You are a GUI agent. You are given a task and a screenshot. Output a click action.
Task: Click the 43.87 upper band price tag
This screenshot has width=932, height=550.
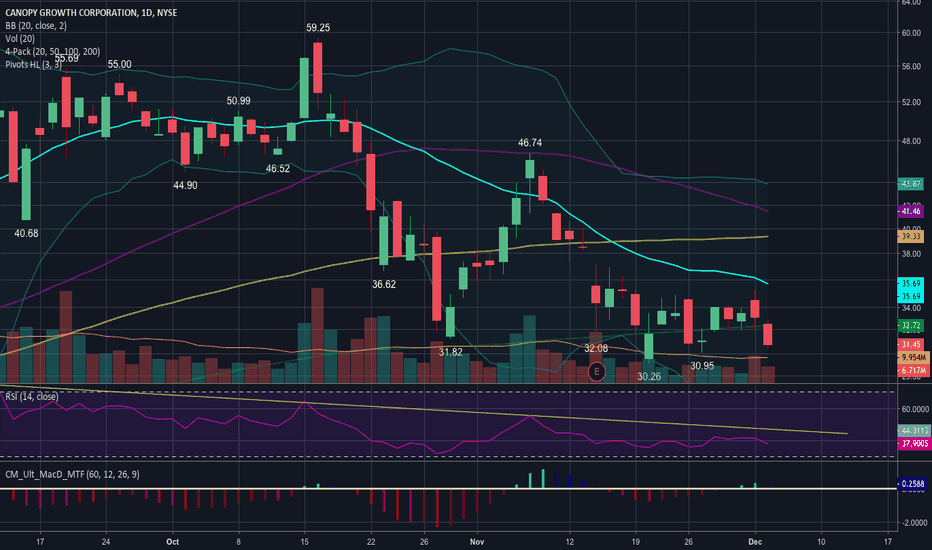pos(910,184)
